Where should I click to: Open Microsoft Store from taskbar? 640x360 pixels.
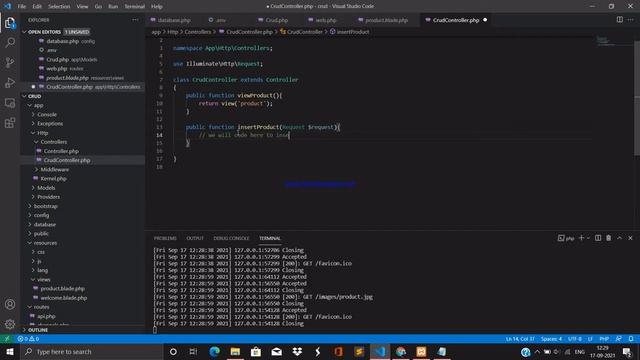(256, 351)
